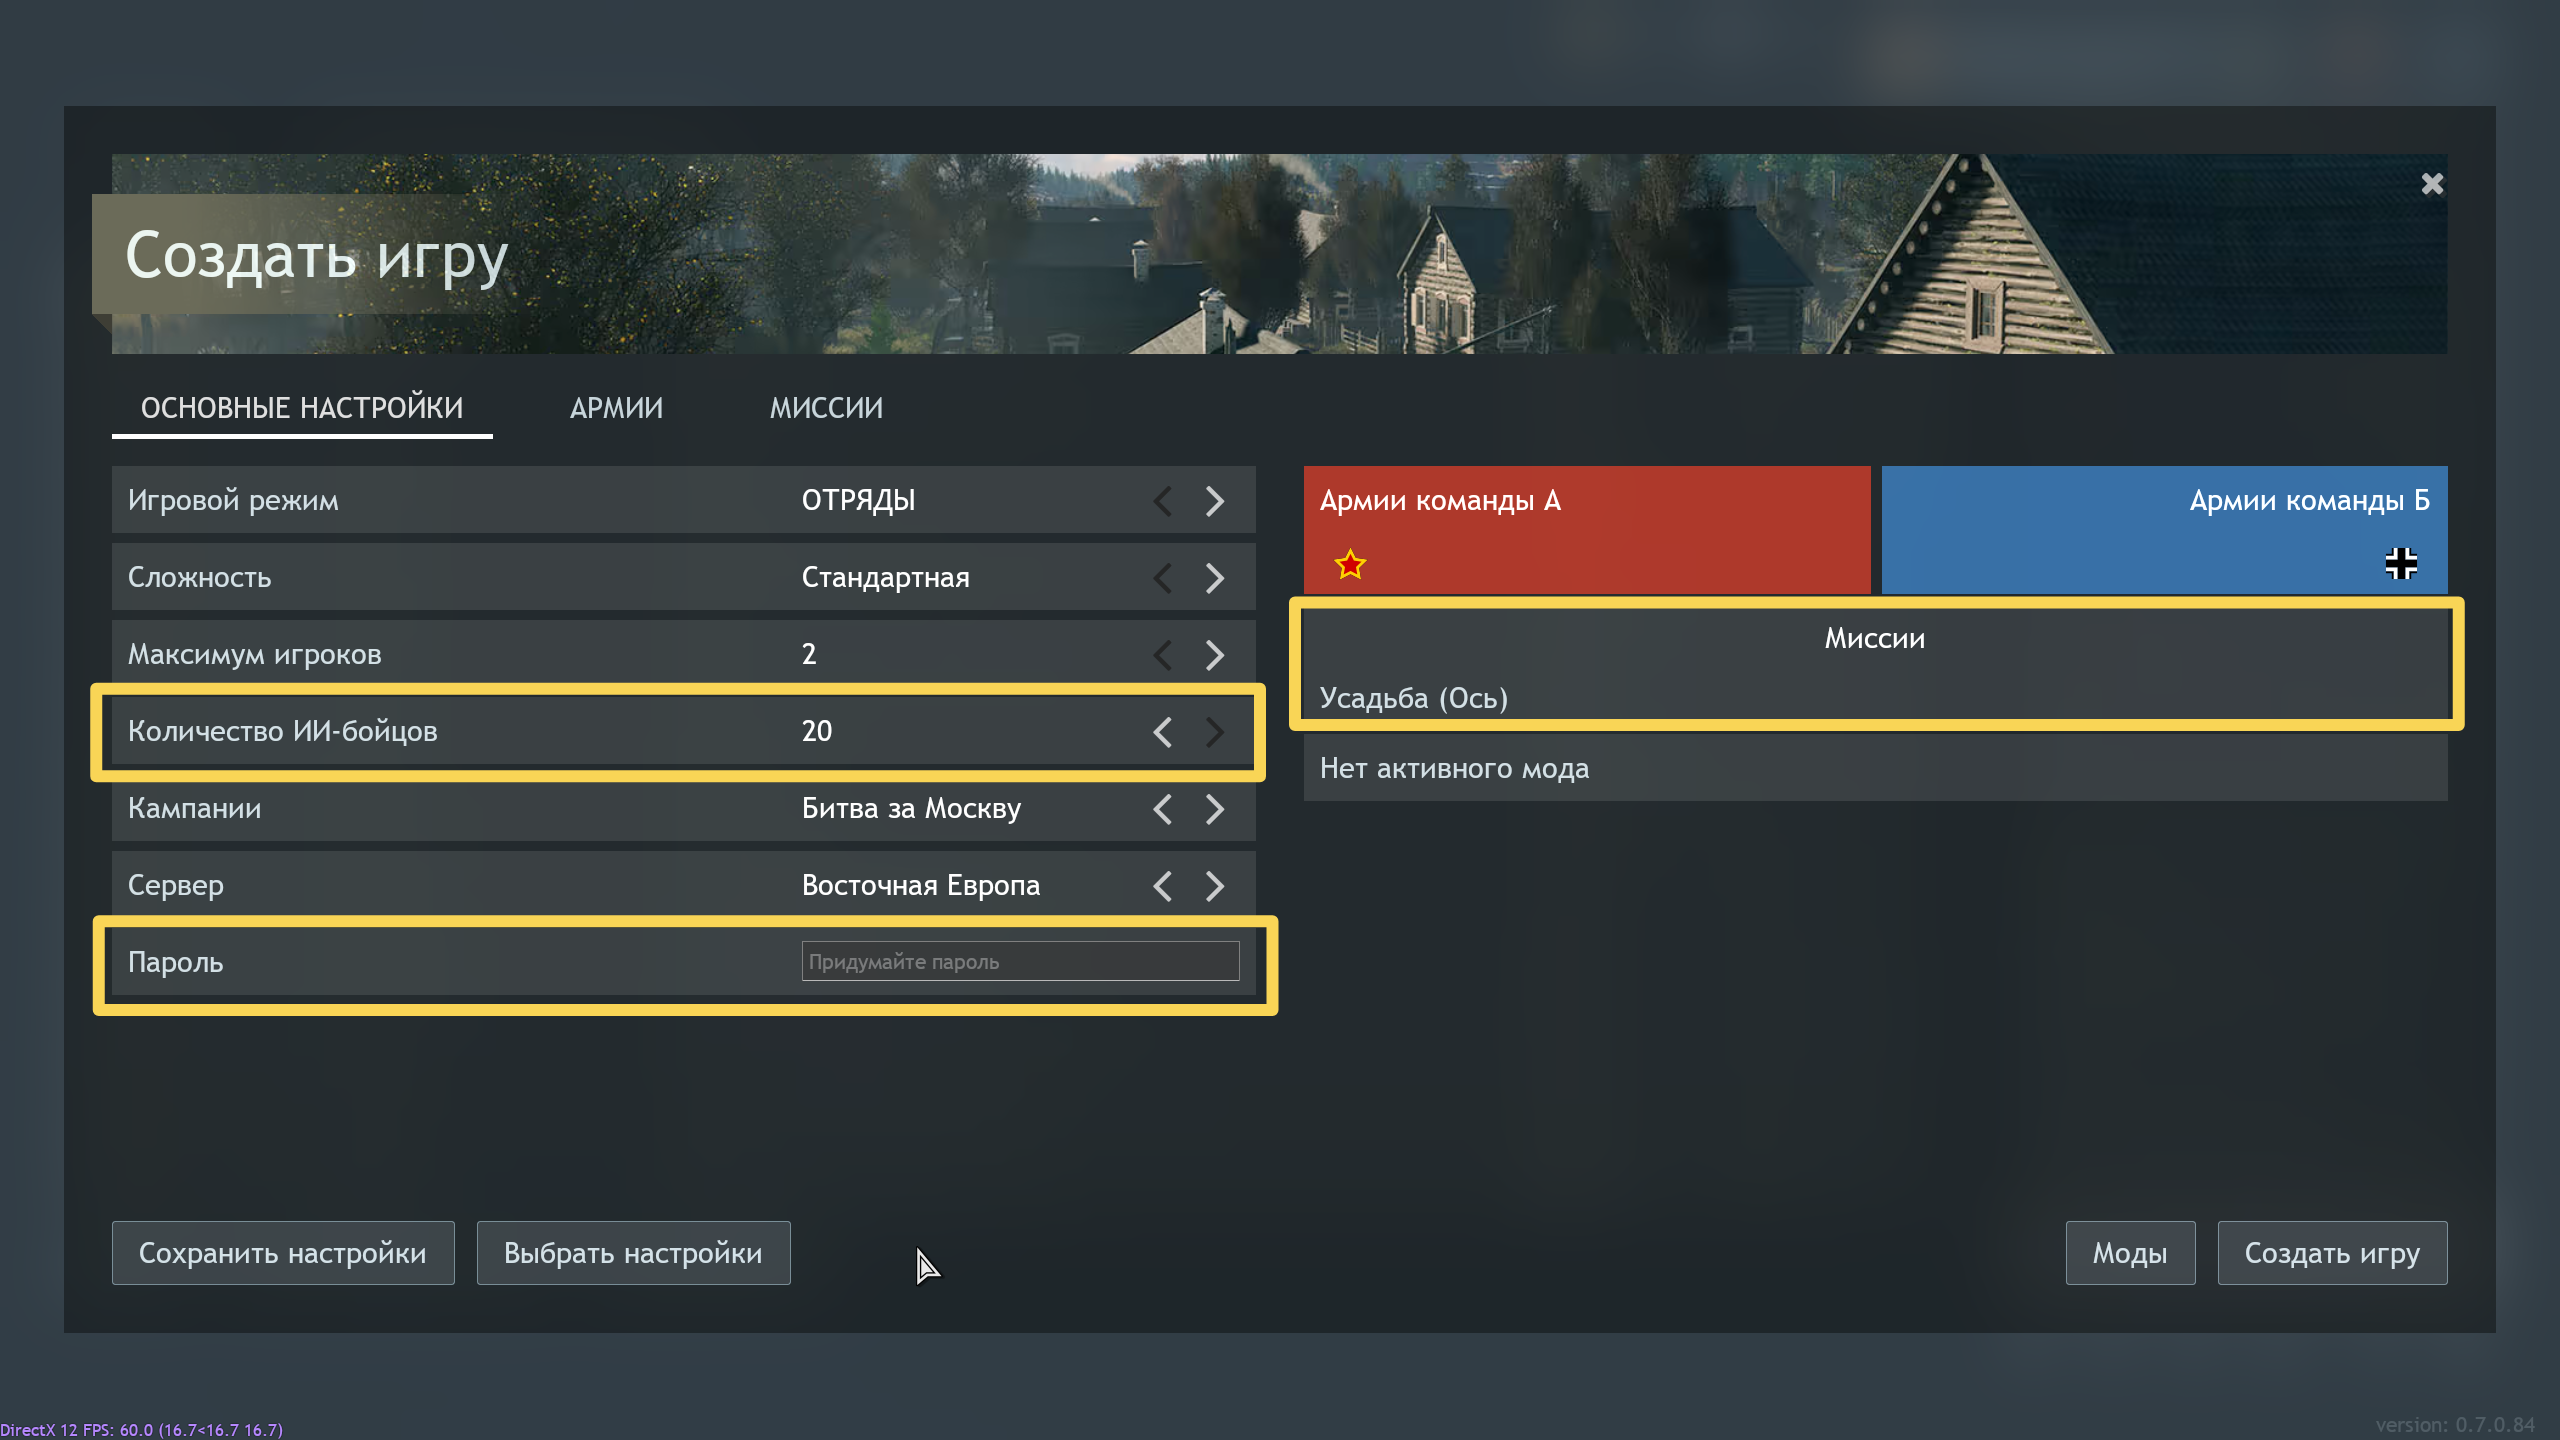
Task: Increase Сложность with right arrow
Action: [x=1215, y=578]
